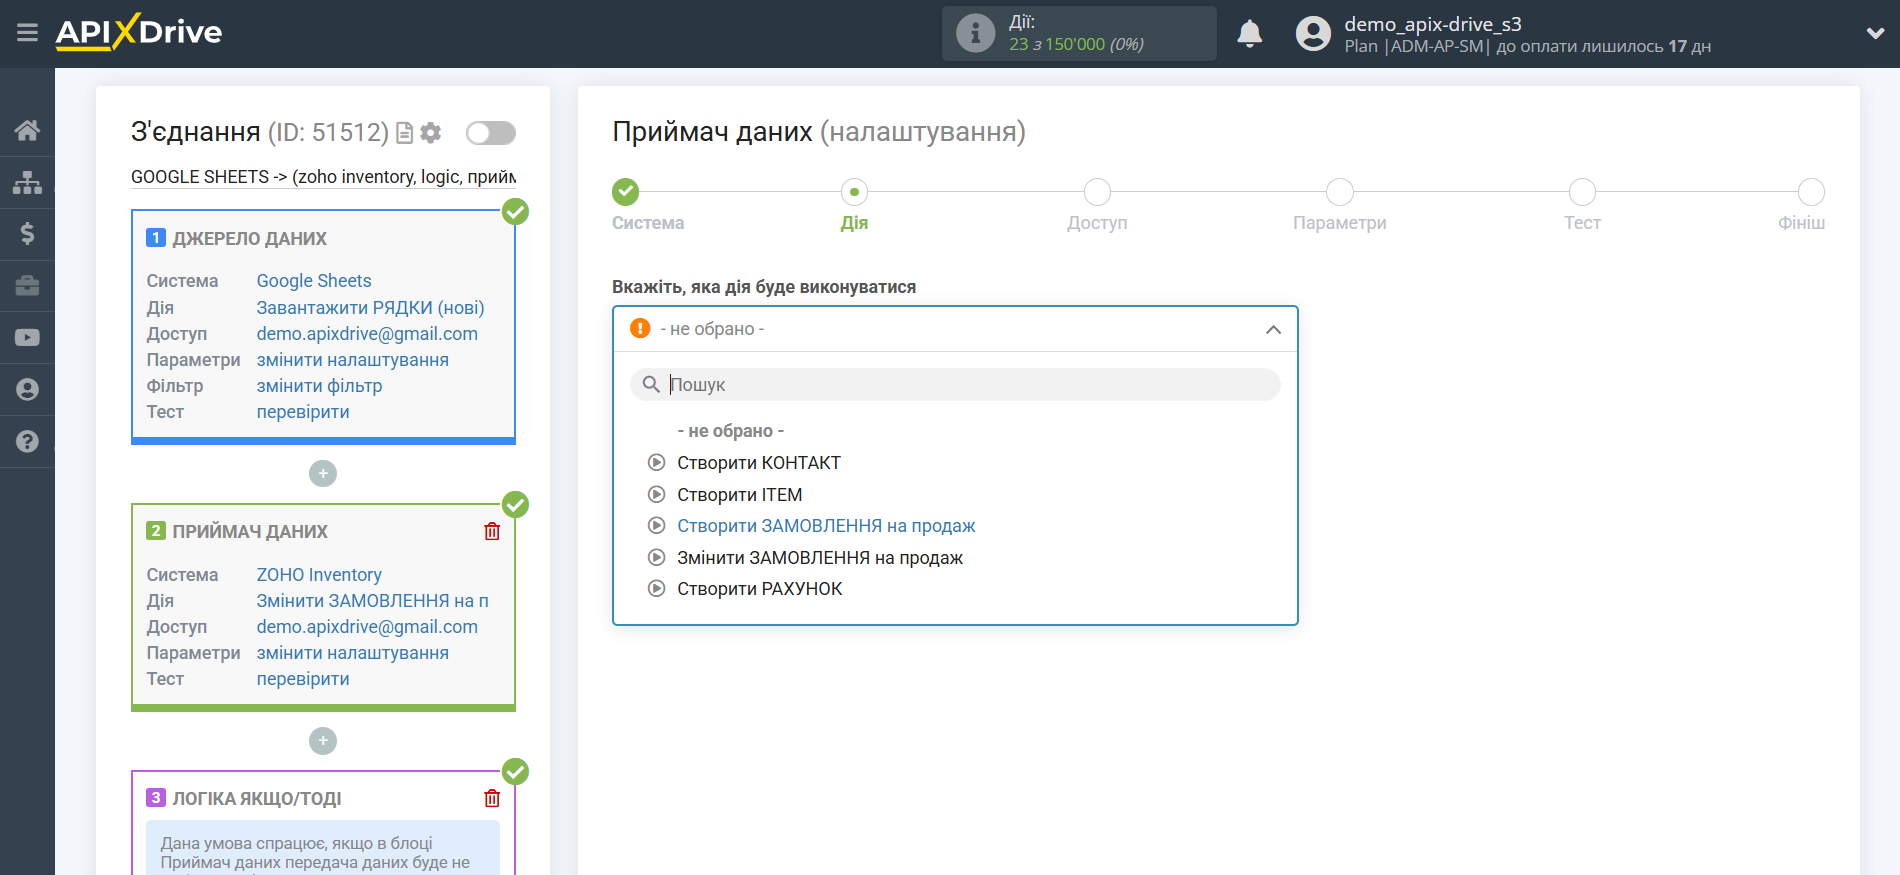Open Змінити ЗАМОВЛЕННЯ action link
This screenshot has width=1900, height=875.
tap(372, 601)
